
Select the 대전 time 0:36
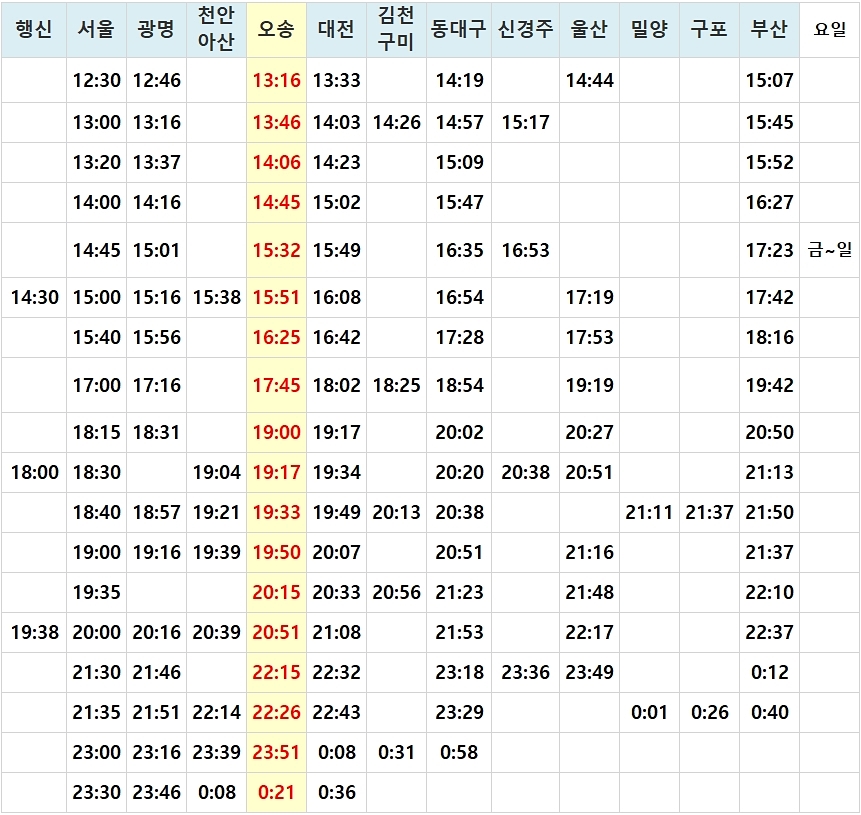[x=337, y=792]
